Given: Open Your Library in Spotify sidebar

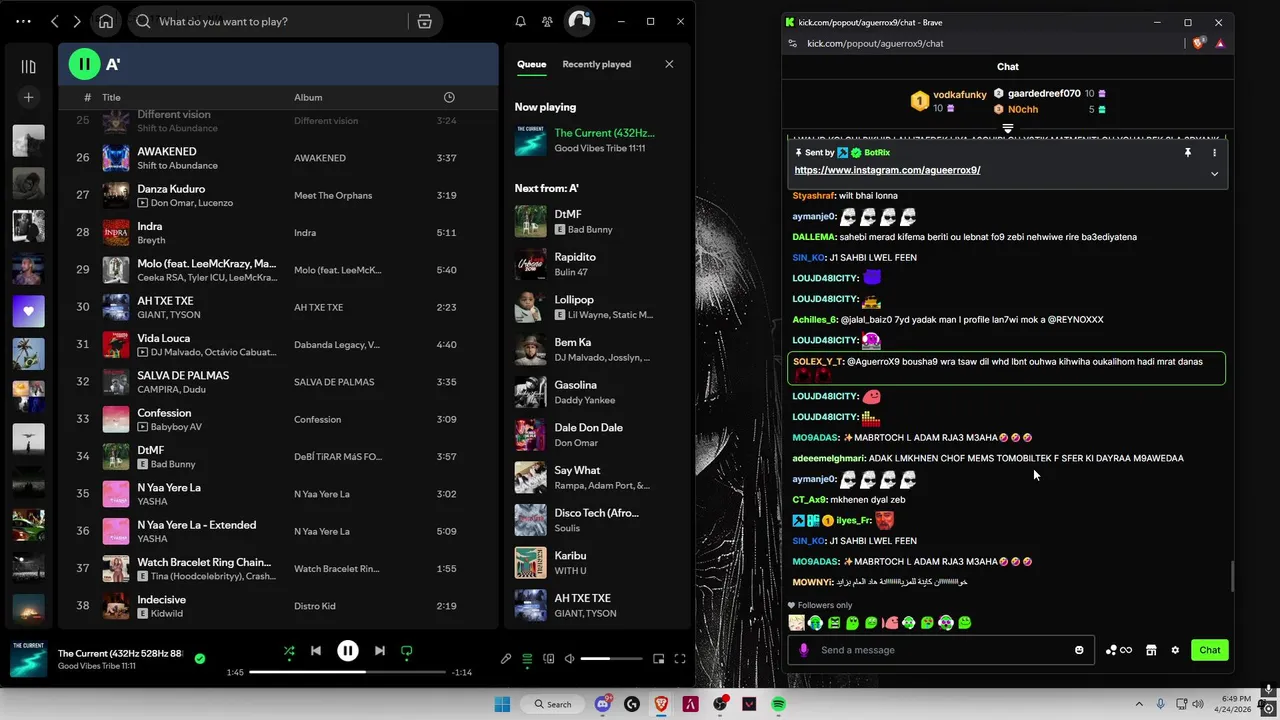Looking at the screenshot, I should 28,67.
